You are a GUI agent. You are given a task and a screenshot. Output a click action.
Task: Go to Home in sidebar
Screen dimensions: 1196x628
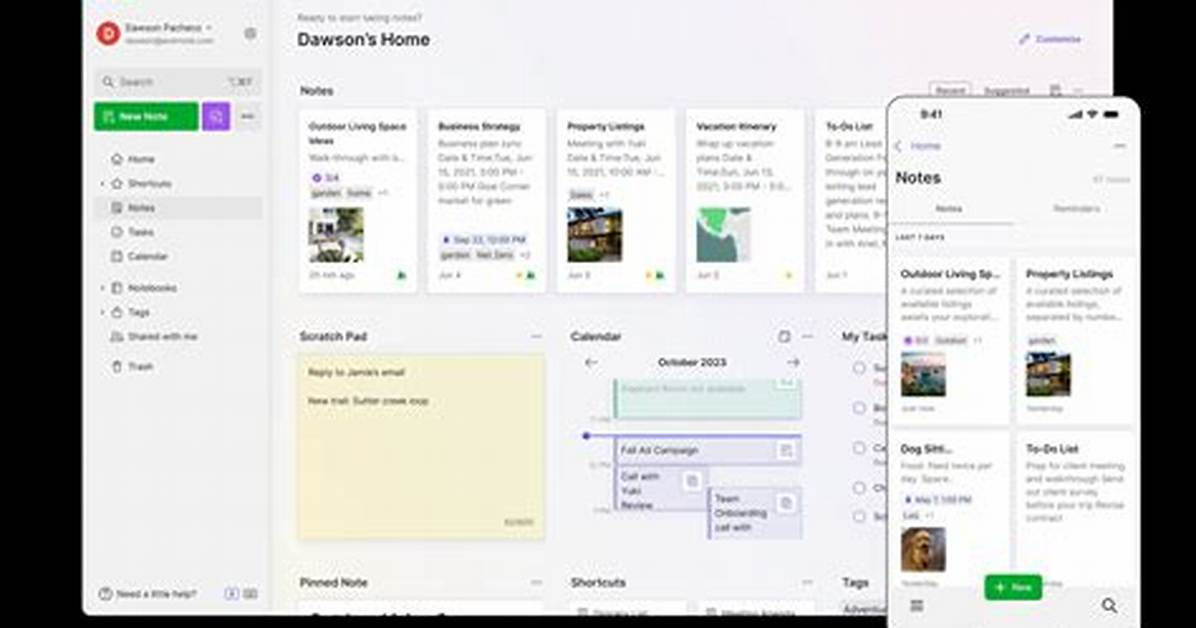click(x=140, y=159)
